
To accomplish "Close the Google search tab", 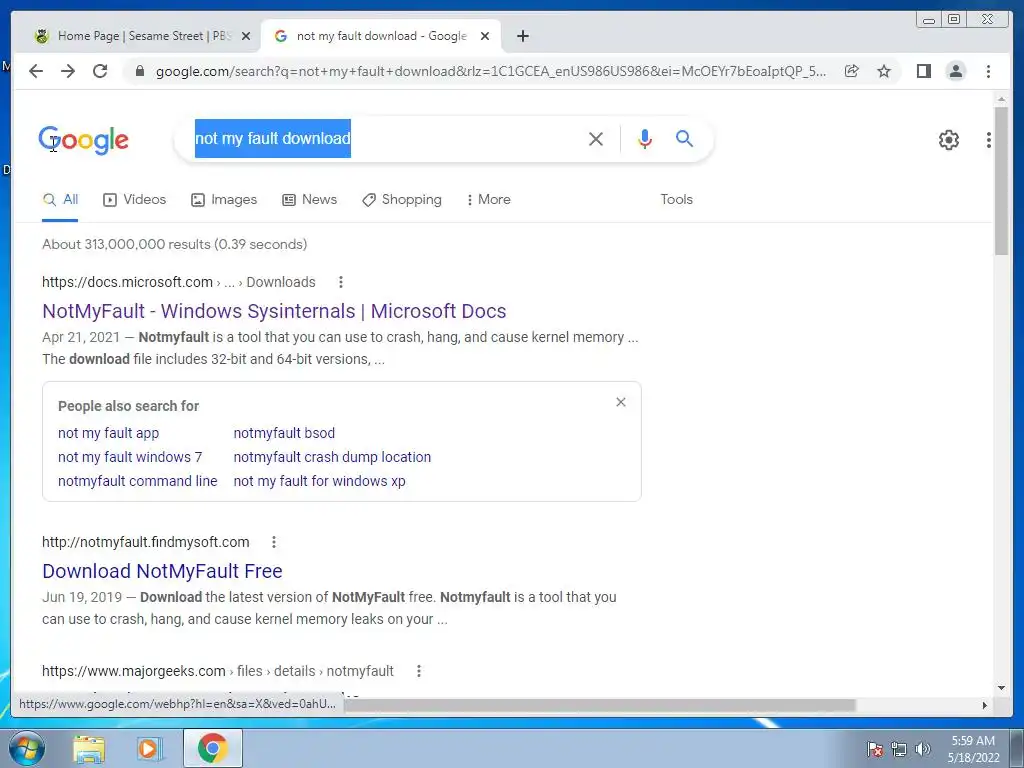I will click(485, 36).
